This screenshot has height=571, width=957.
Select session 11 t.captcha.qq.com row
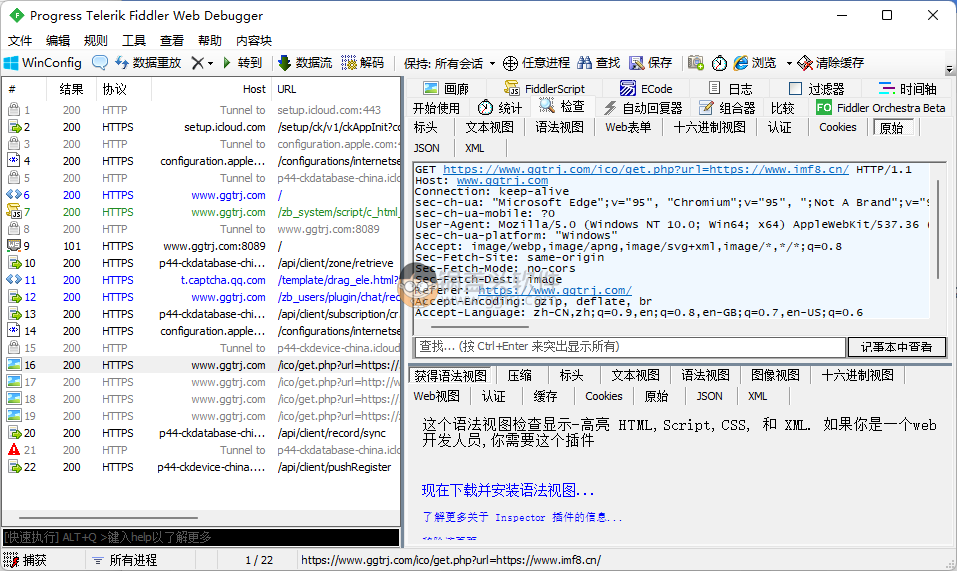click(x=201, y=280)
